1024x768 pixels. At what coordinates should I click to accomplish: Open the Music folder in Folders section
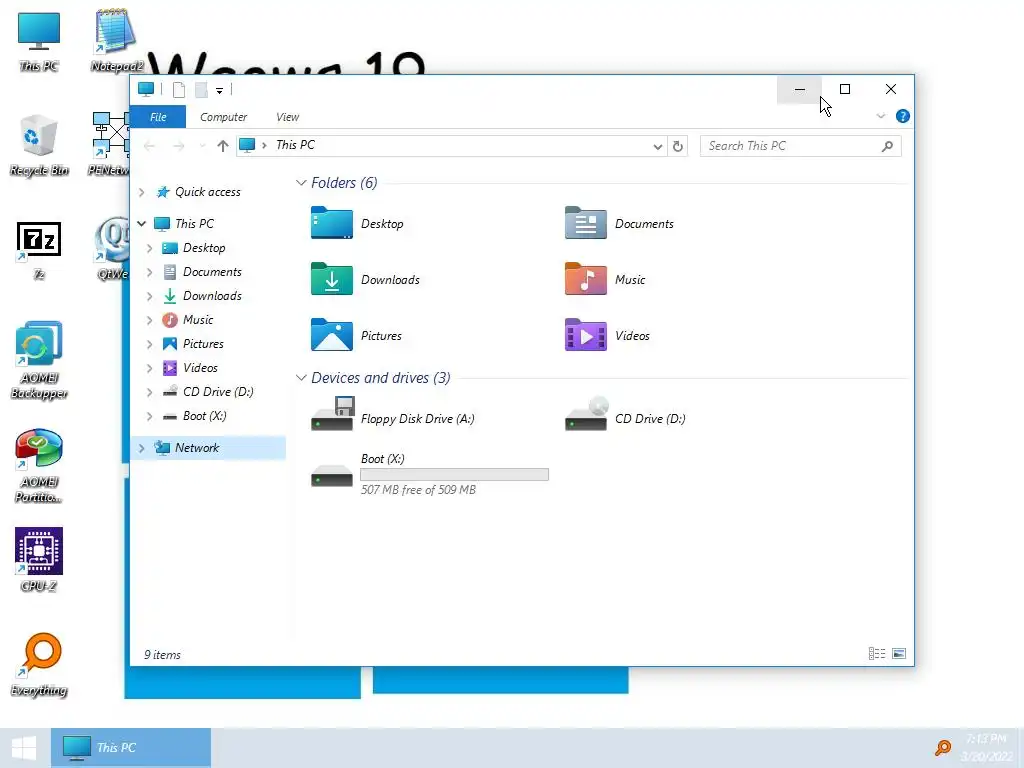[605, 280]
